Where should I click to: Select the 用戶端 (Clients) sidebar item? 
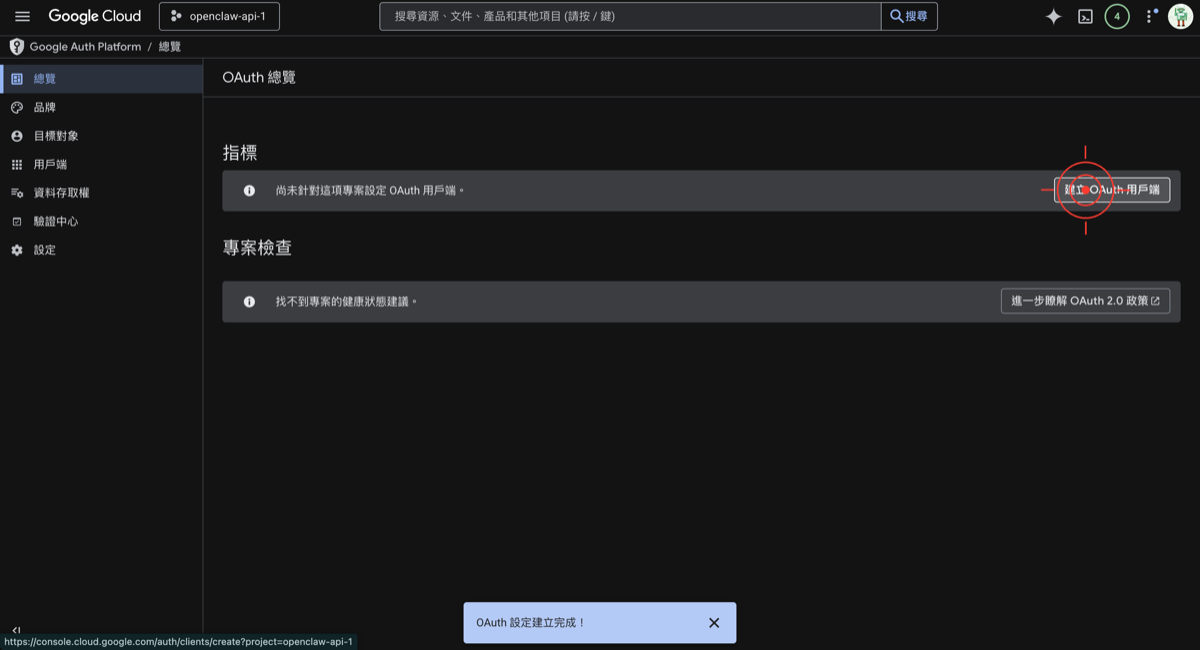point(50,164)
